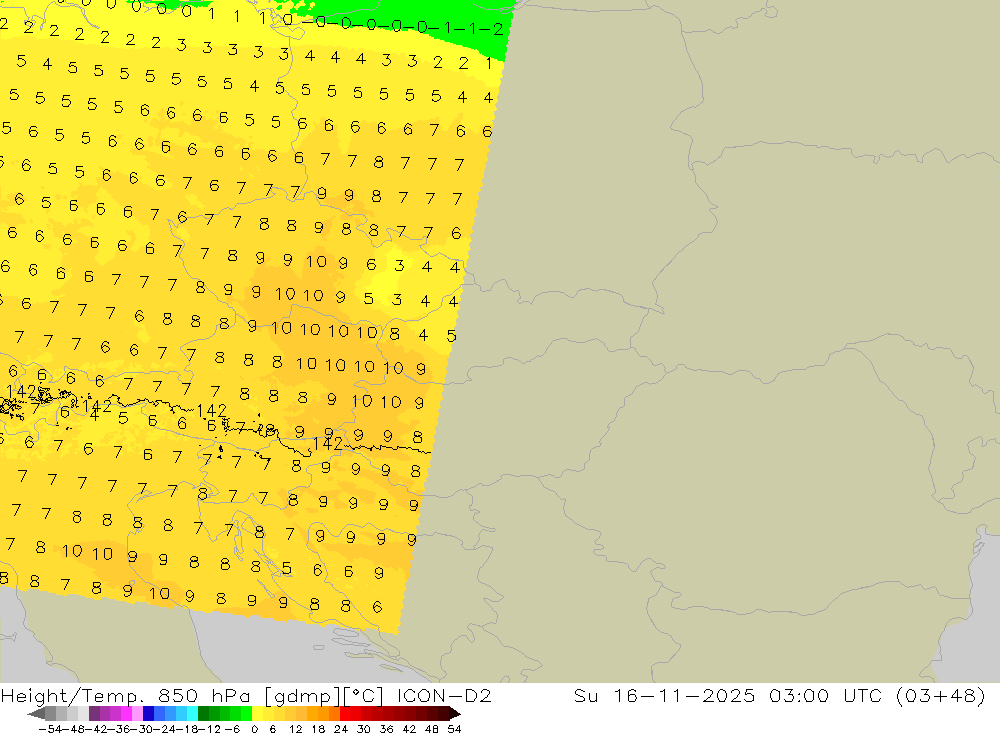1000x733 pixels.
Task: Pick the darkest green swatch in the legend
Action: 203,714
